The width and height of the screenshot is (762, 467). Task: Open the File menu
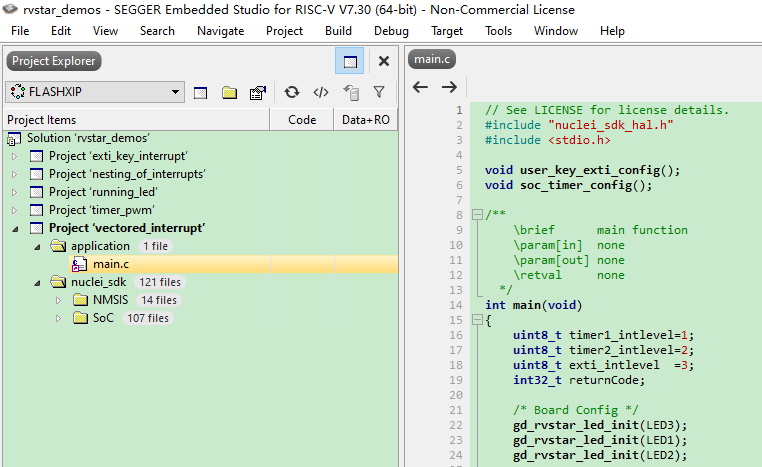point(20,31)
